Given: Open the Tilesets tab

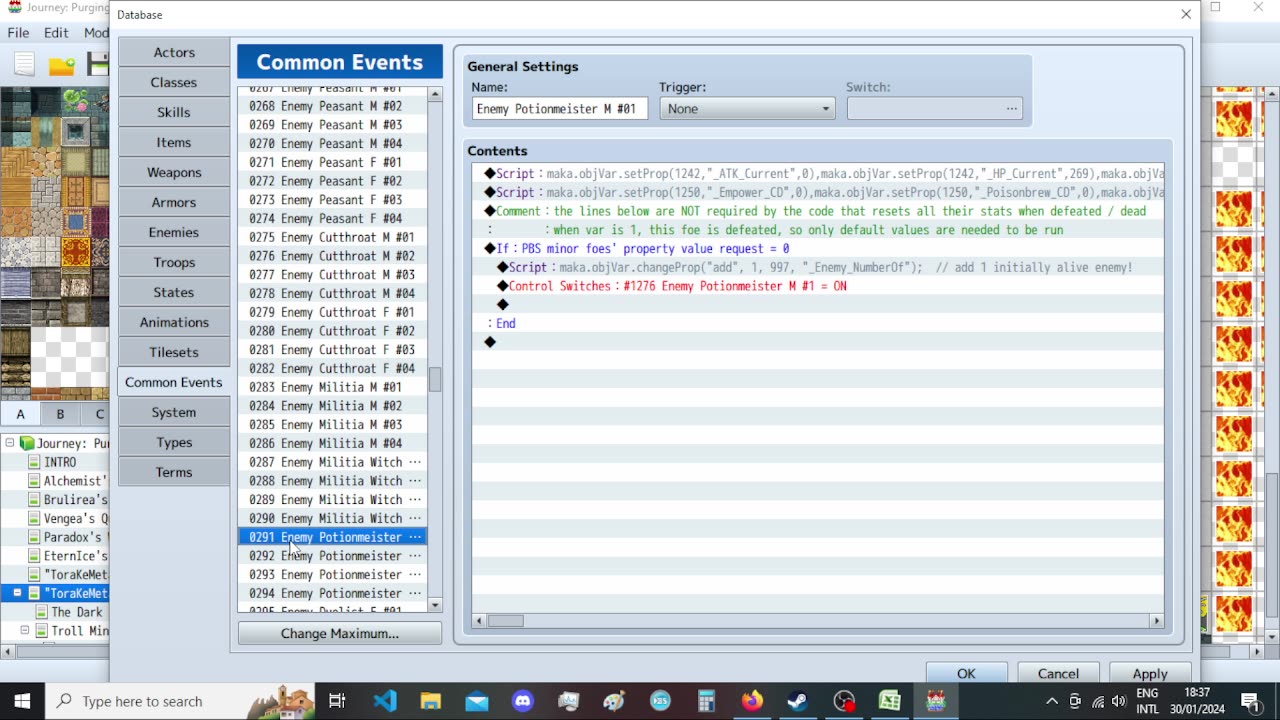Looking at the screenshot, I should point(174,352).
